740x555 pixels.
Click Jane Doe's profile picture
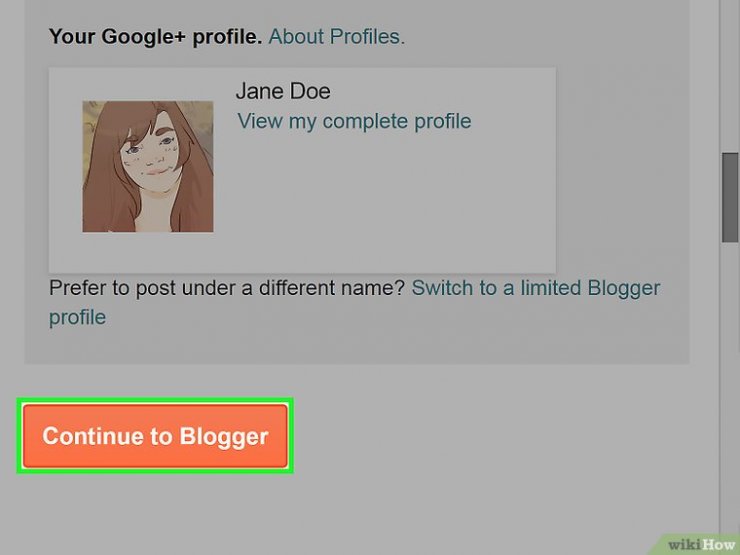point(148,166)
